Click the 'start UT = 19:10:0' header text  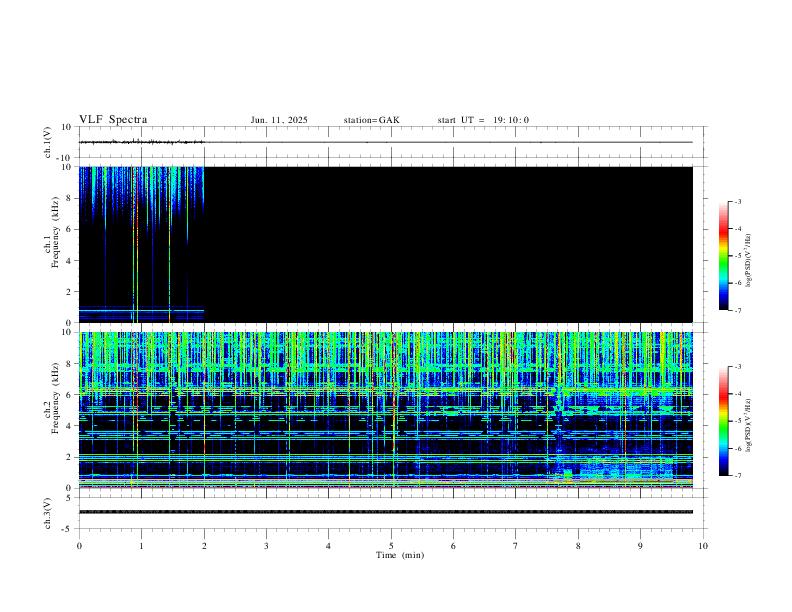click(x=483, y=120)
